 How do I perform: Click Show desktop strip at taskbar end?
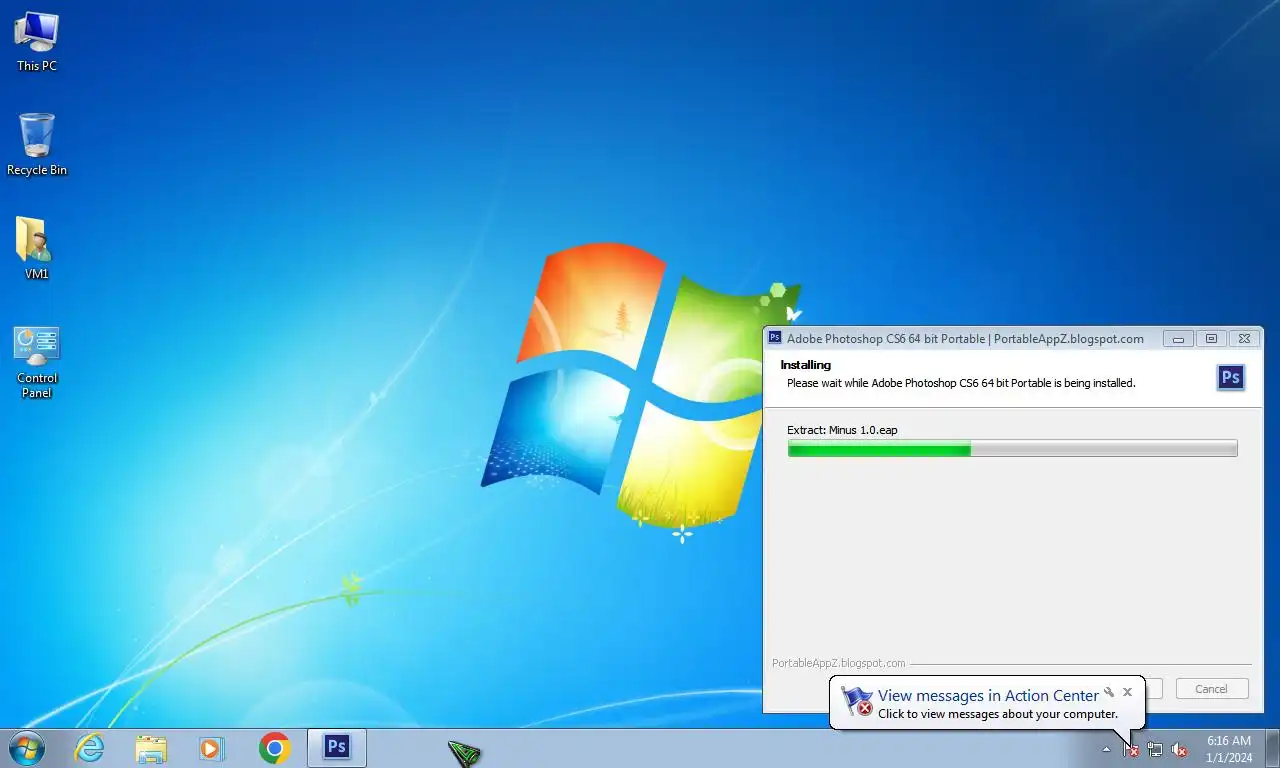click(1273, 748)
